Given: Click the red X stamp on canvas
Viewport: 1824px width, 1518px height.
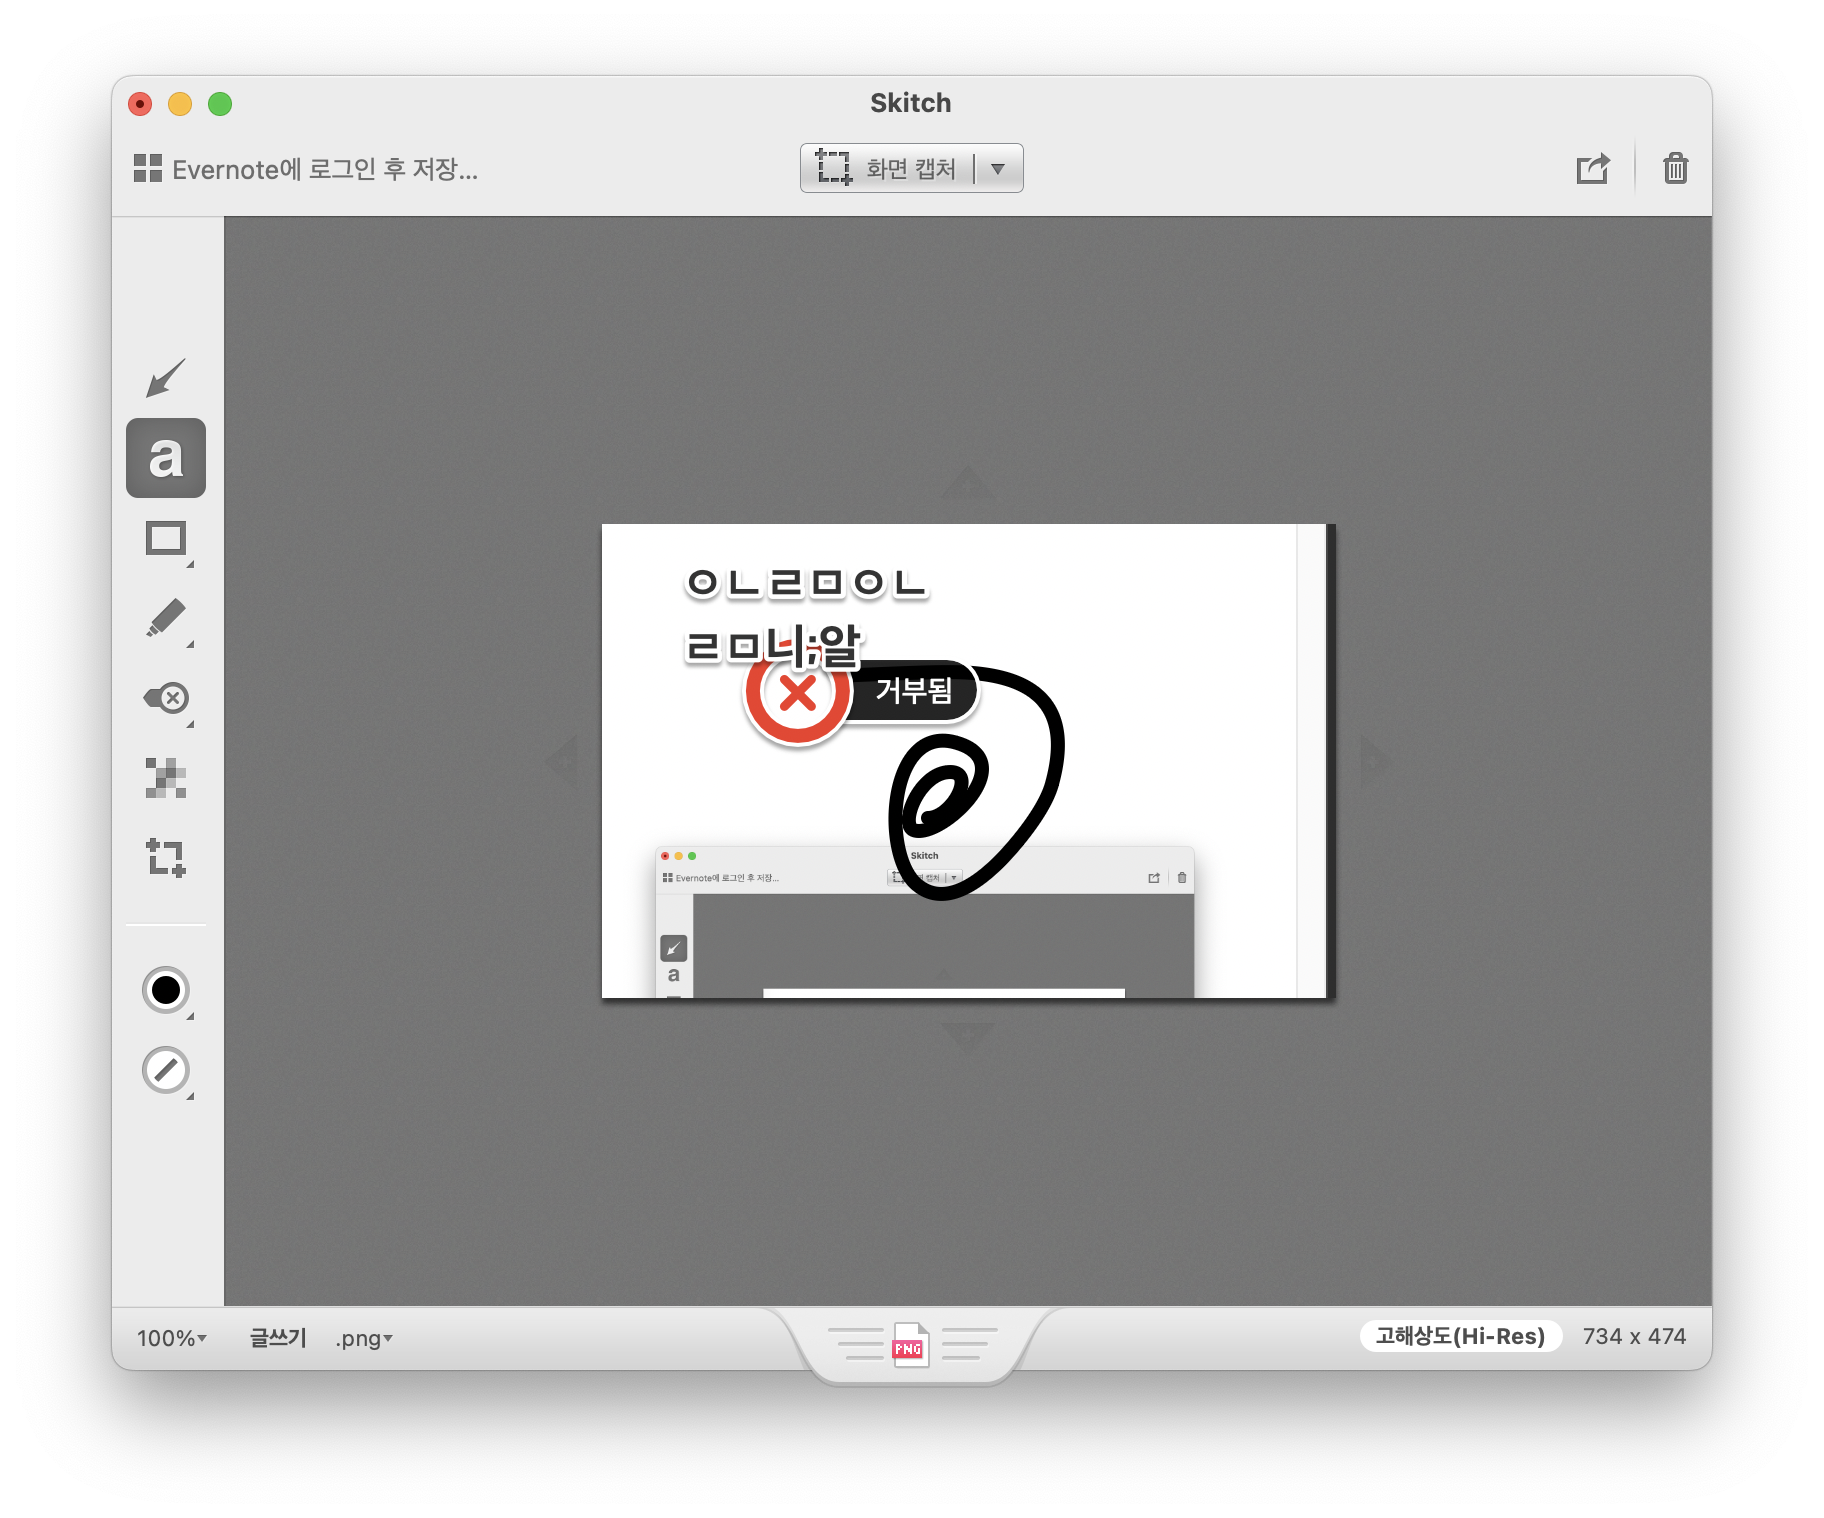Looking at the screenshot, I should (x=798, y=692).
